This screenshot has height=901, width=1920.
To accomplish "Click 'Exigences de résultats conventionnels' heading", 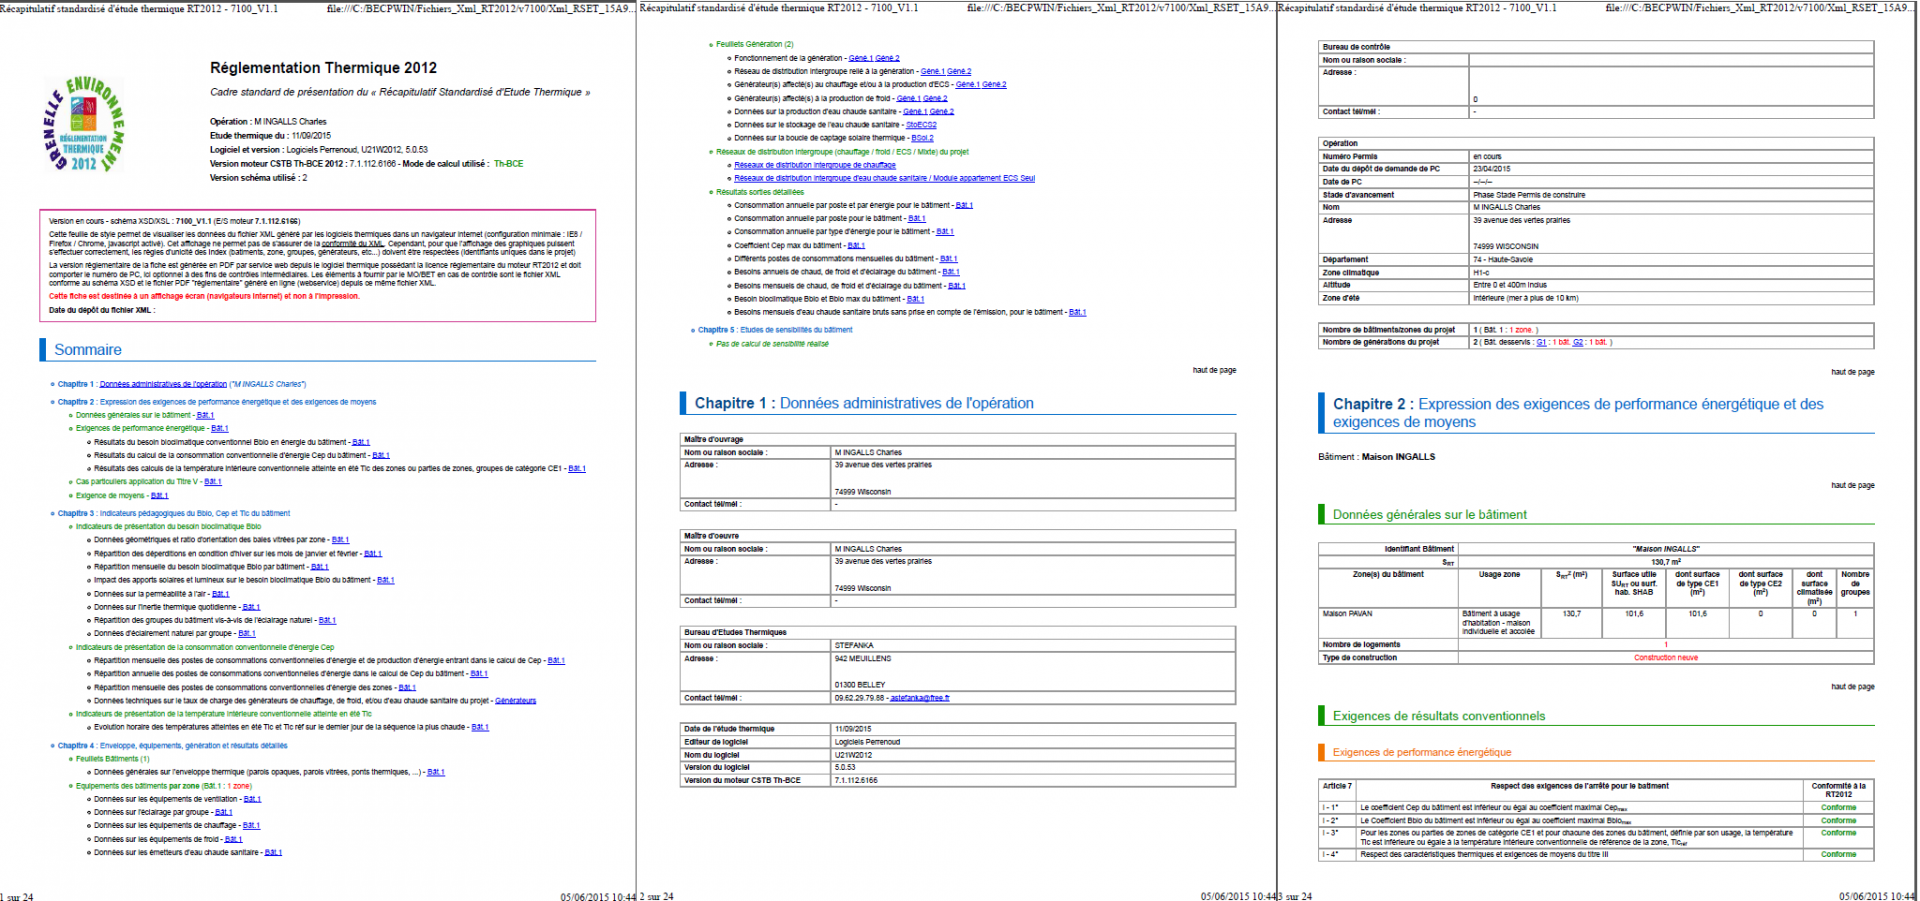I will coord(1438,716).
